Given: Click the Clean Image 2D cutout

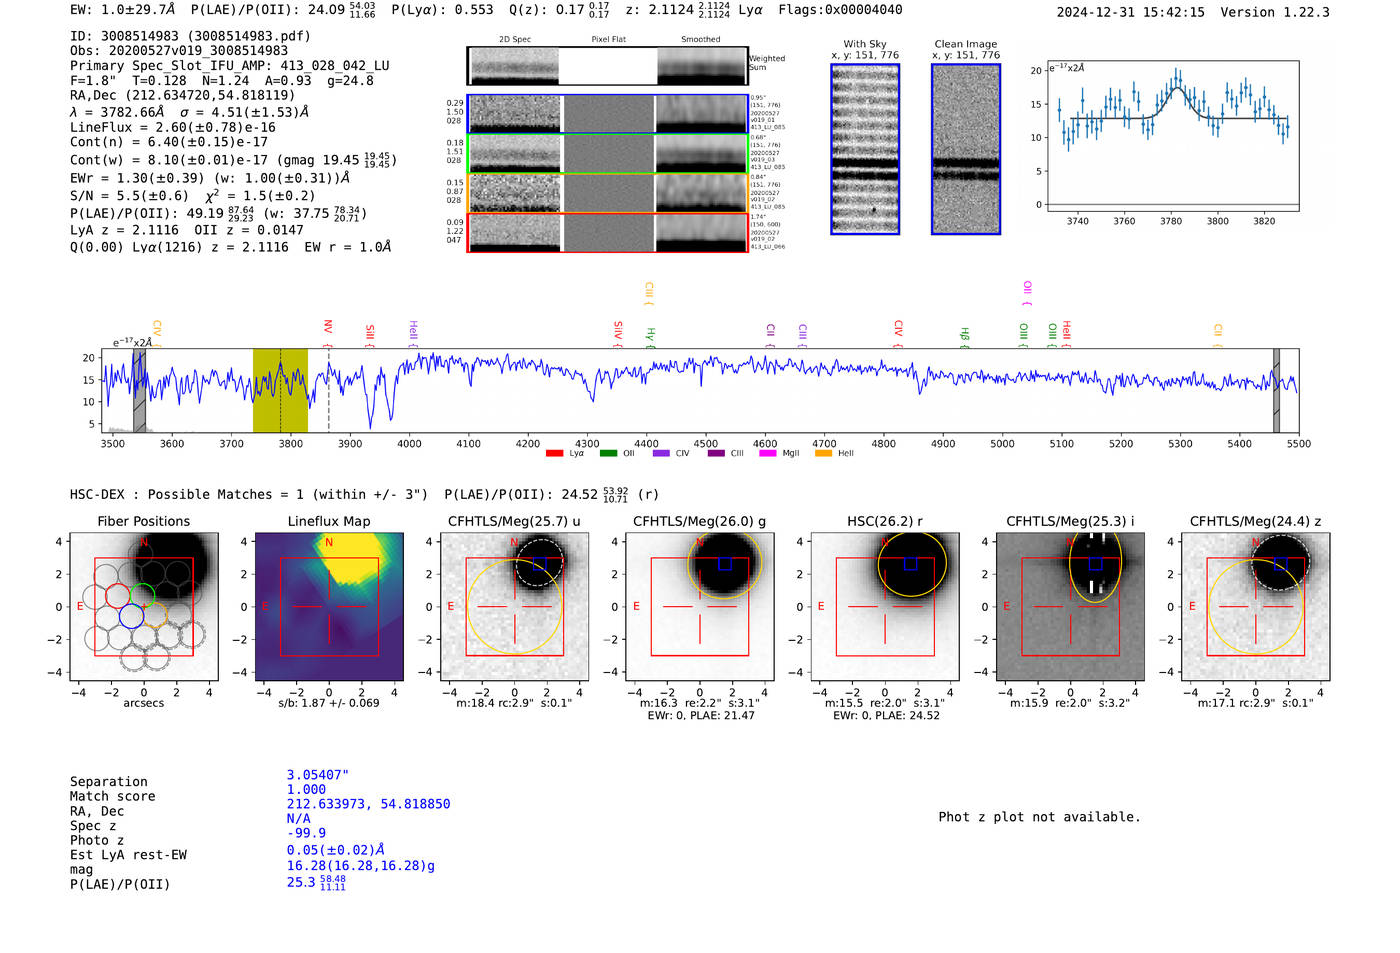Looking at the screenshot, I should point(966,149).
